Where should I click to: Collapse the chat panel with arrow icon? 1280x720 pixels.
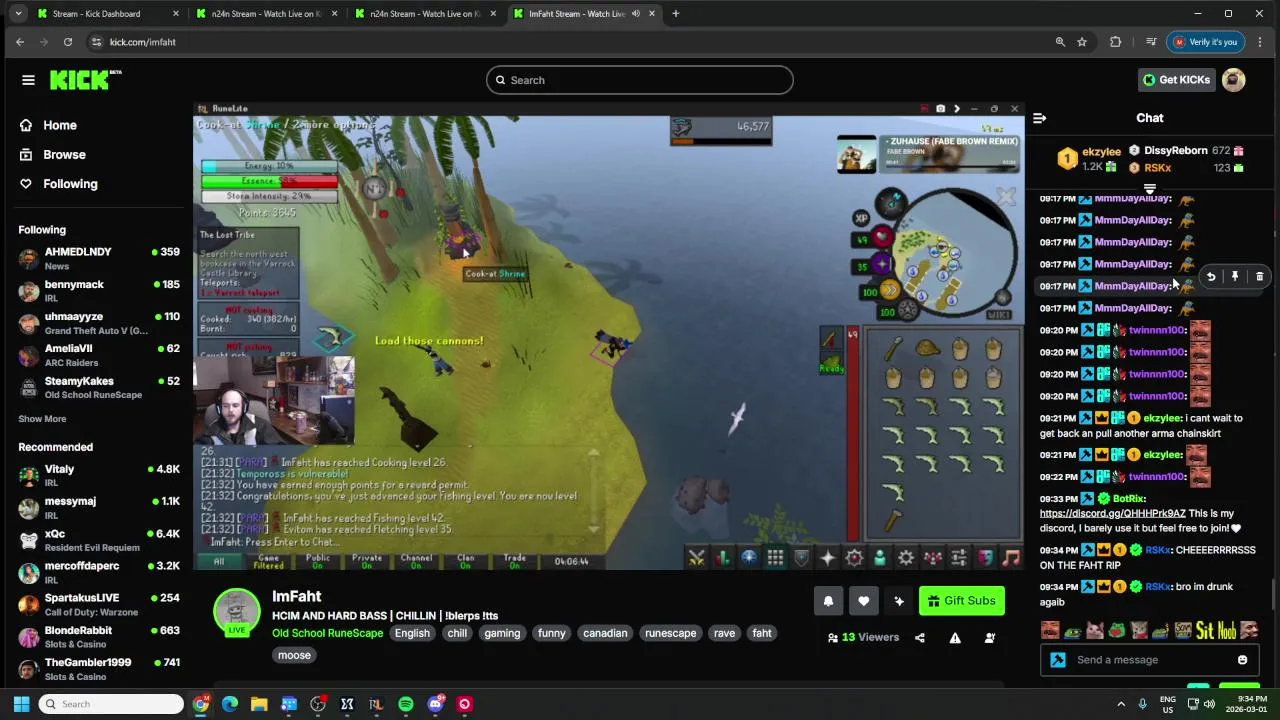(x=1039, y=118)
